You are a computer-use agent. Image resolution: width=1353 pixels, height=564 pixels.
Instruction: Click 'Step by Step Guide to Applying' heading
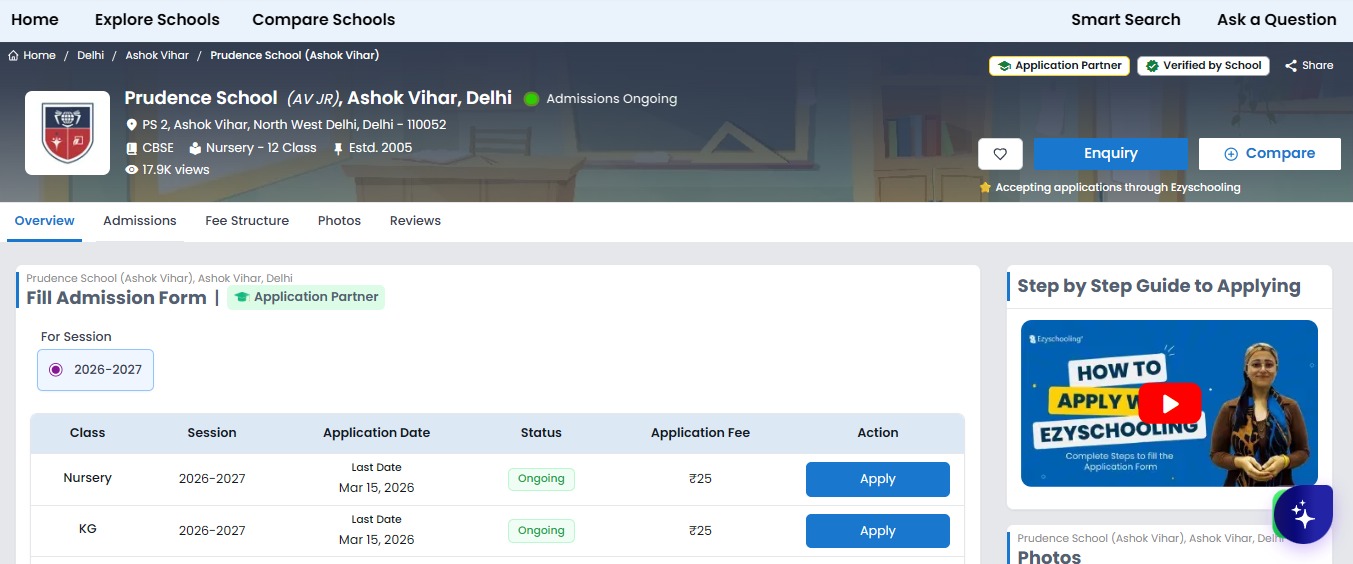(1159, 286)
